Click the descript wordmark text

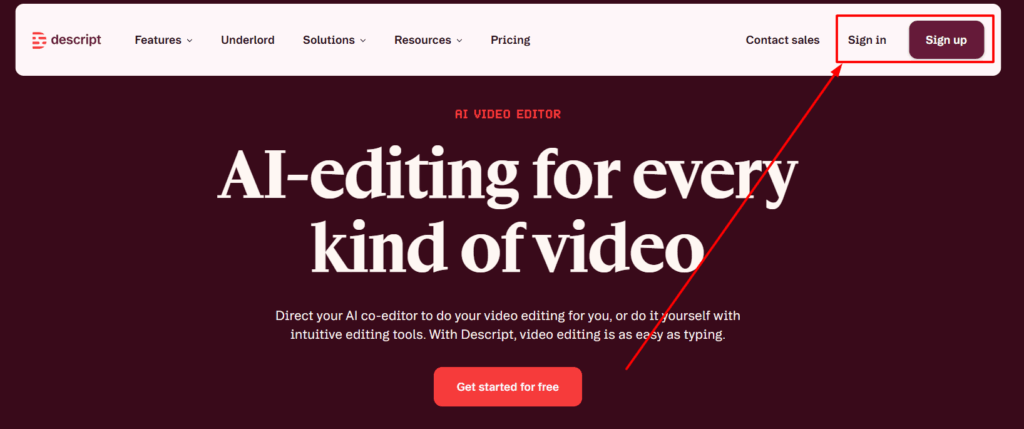pyautogui.click(x=76, y=40)
